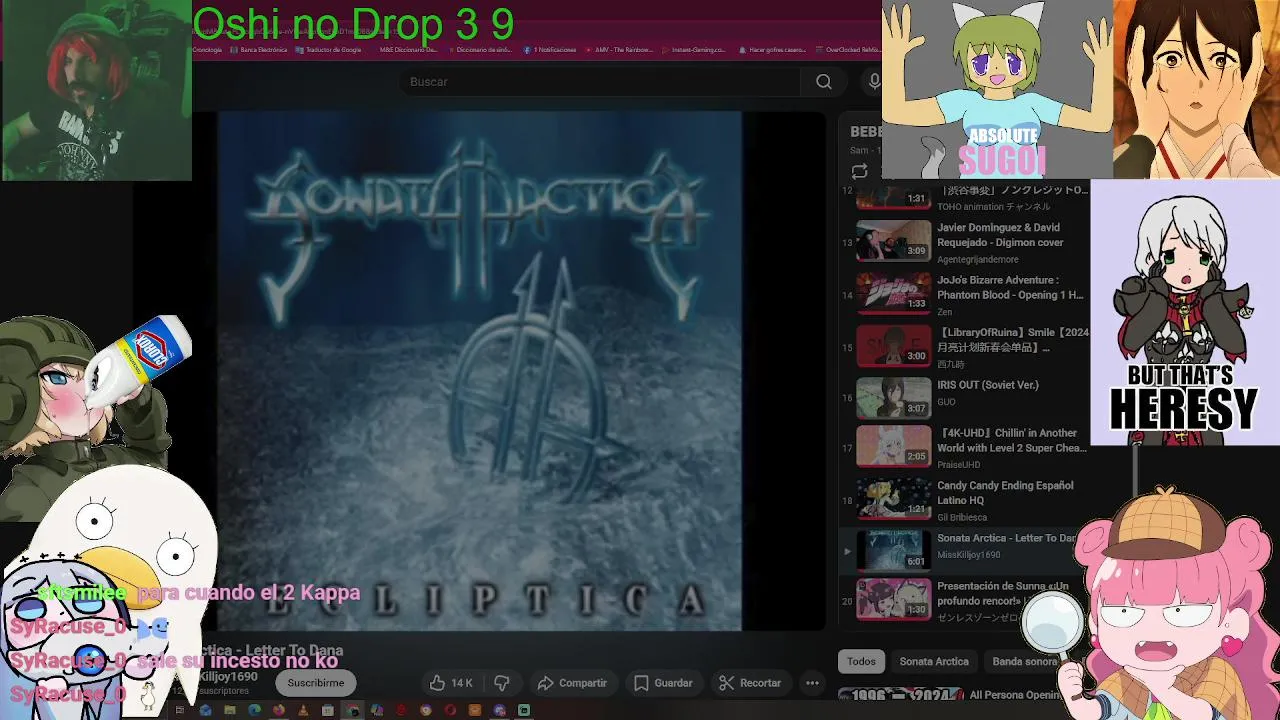Open the Traductor de Google bookmark
1280x720 pixels.
[x=329, y=49]
